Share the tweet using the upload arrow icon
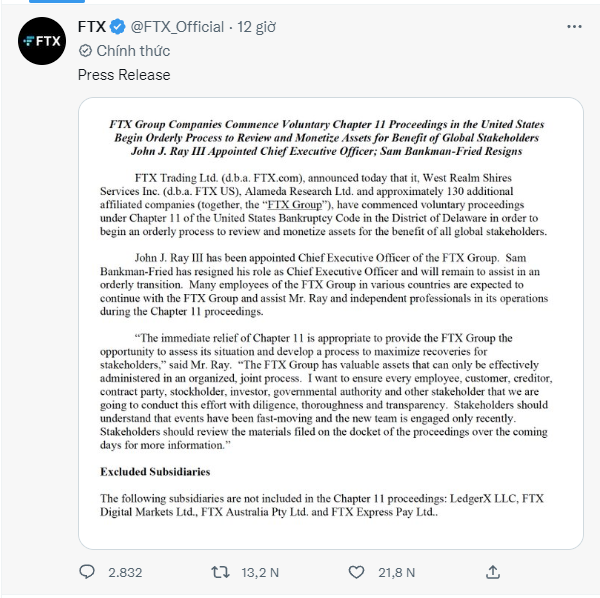 pyautogui.click(x=493, y=572)
